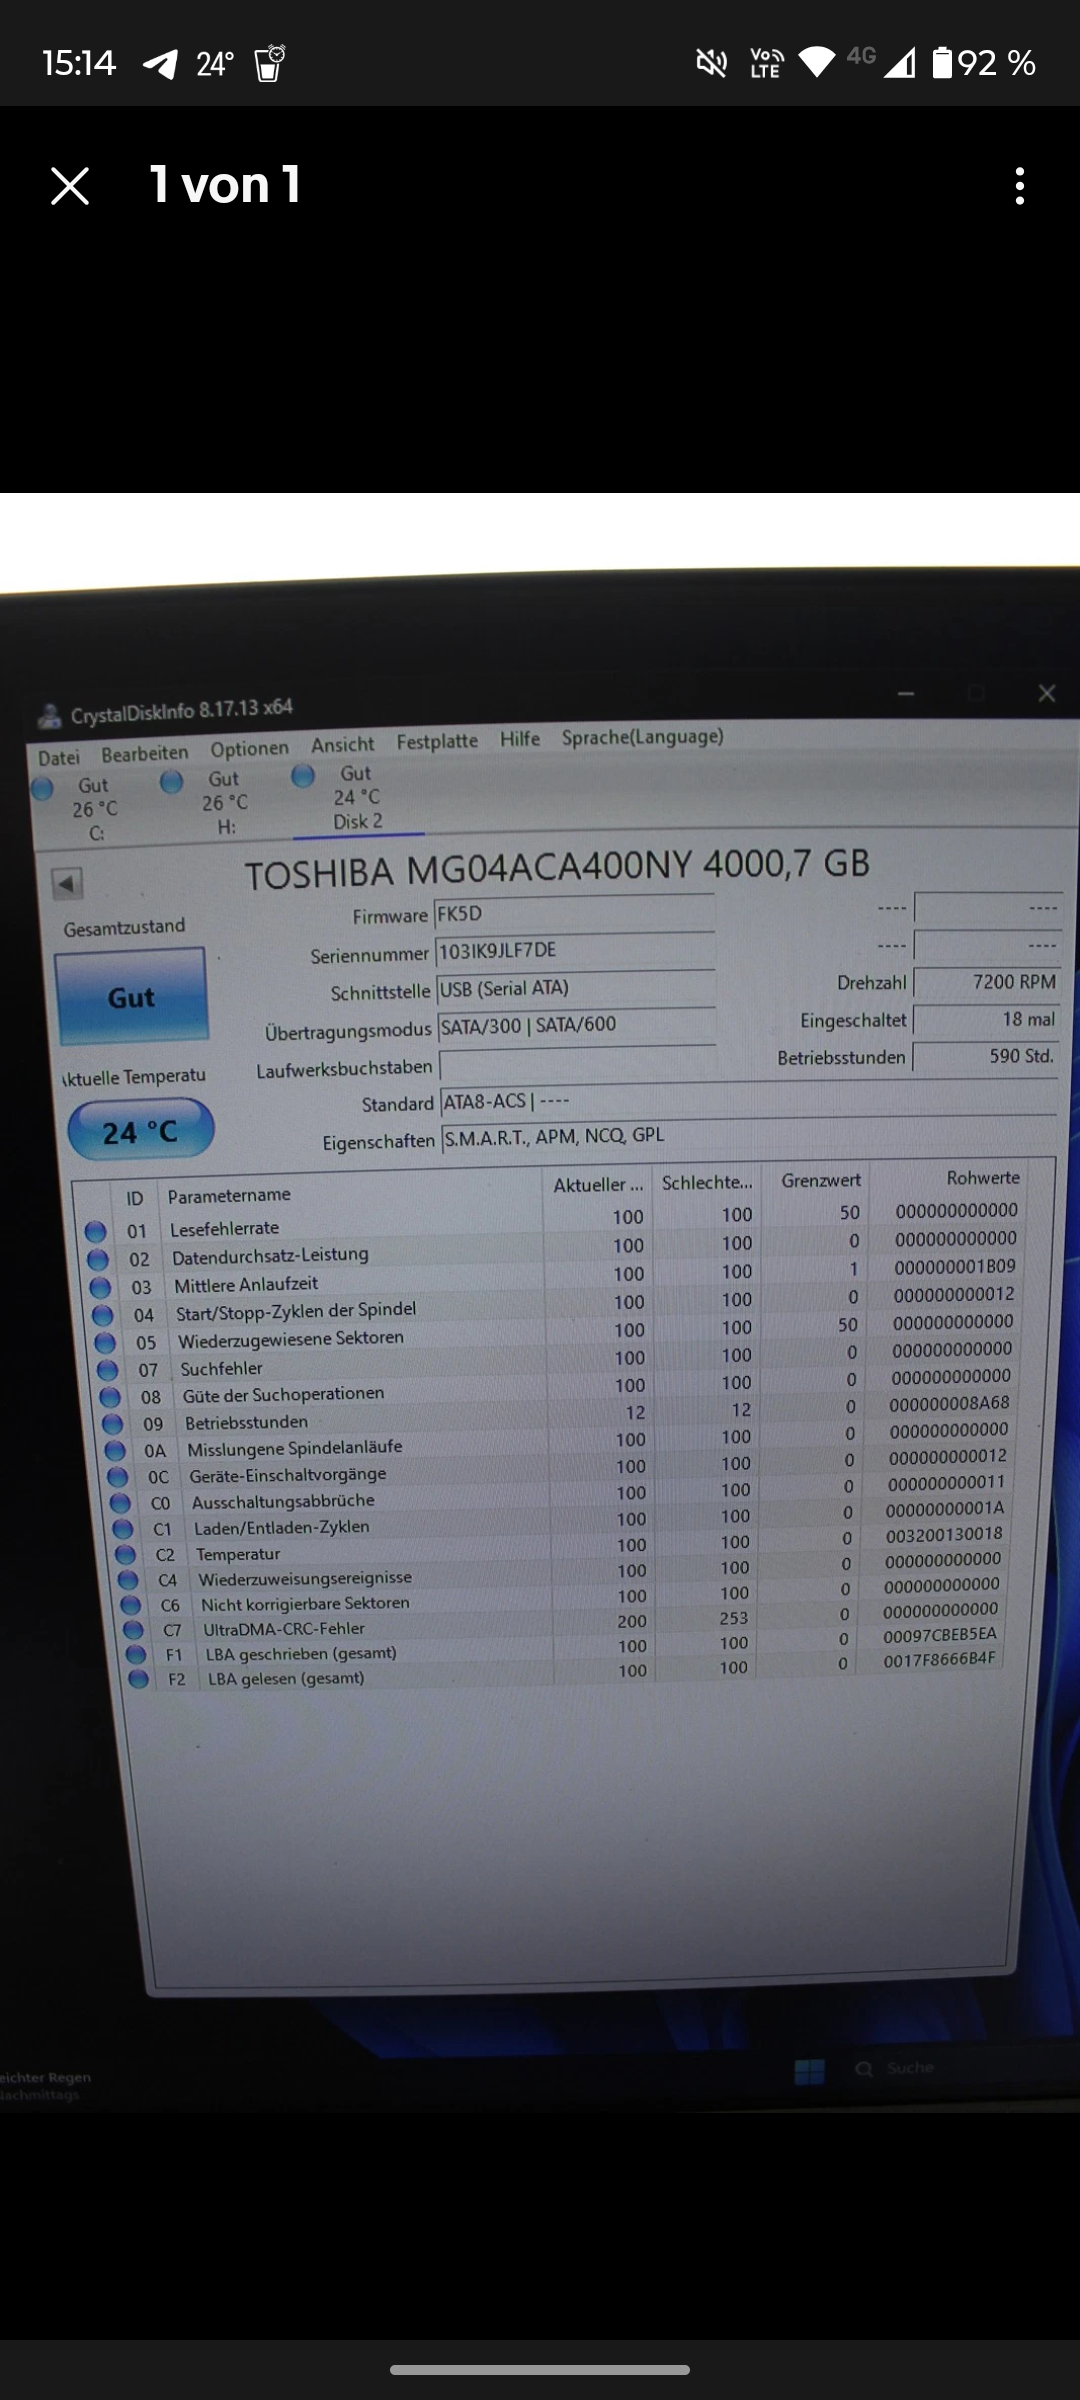Viewport: 1080px width, 2400px height.
Task: Click the Betriebsstunden 590 Std. field
Action: coord(986,1056)
